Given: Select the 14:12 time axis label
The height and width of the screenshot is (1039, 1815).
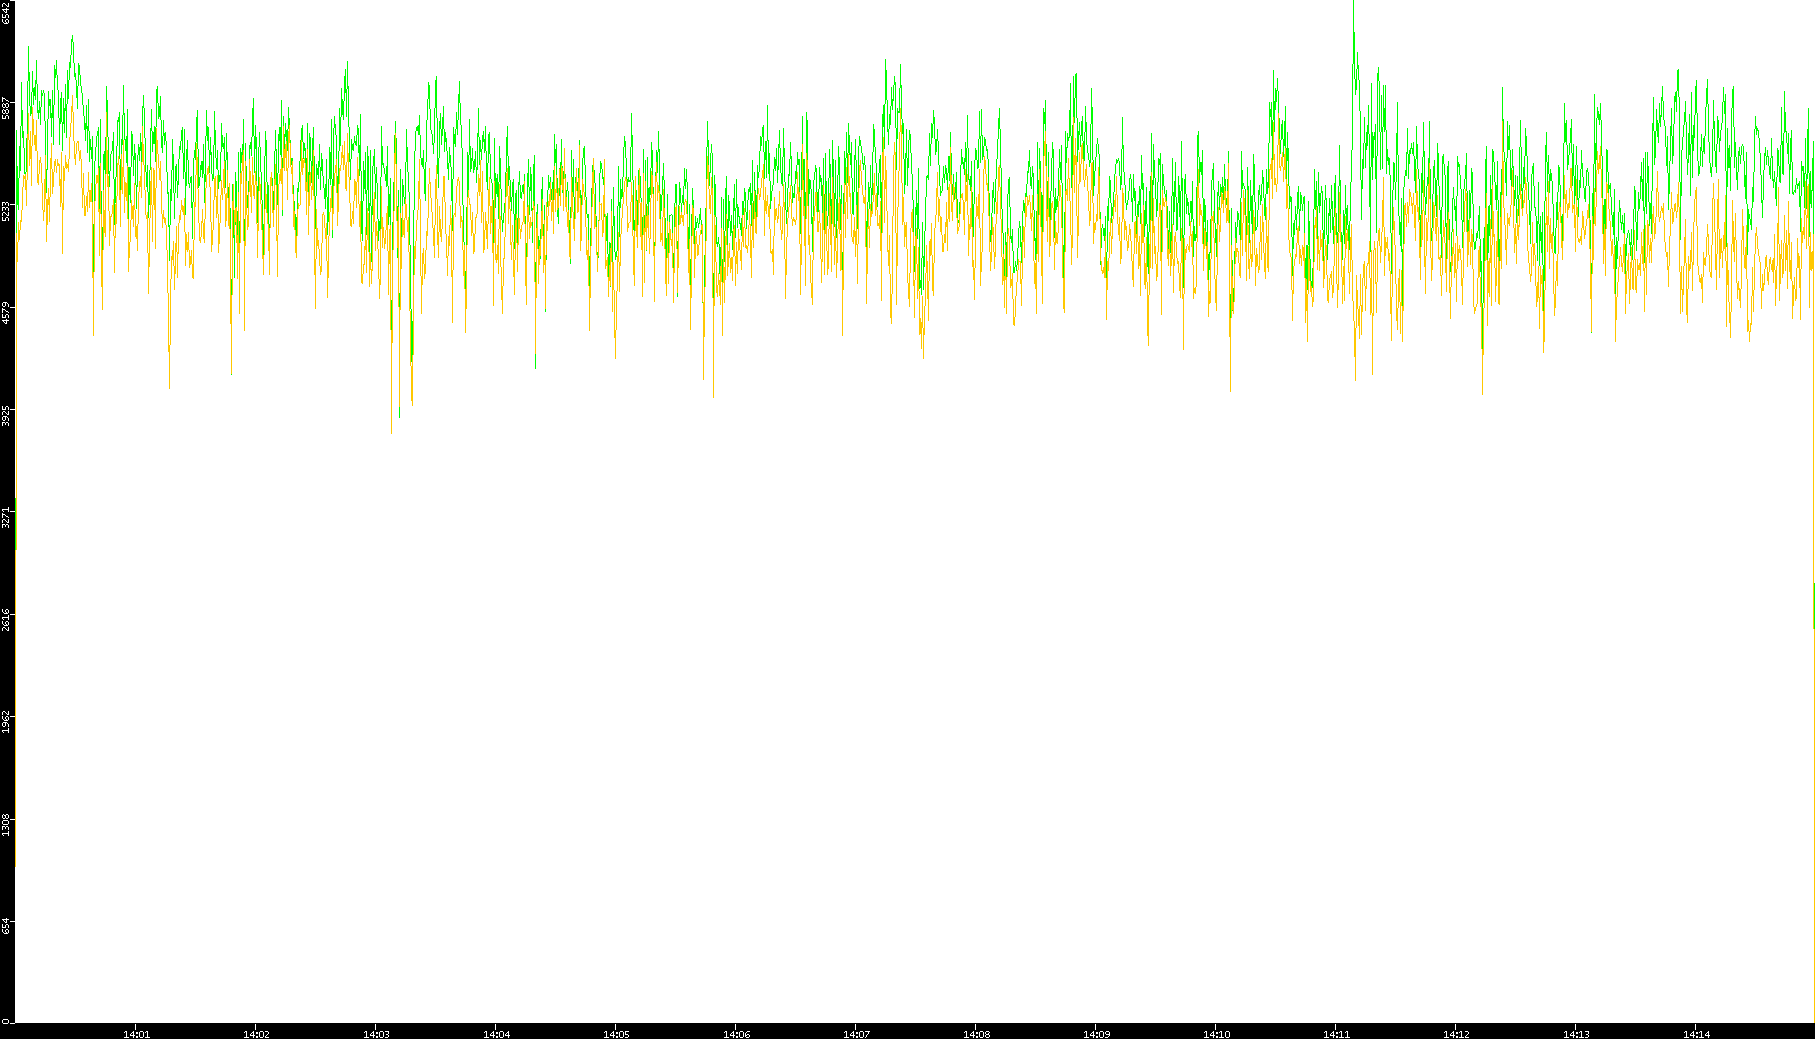Looking at the screenshot, I should coord(1456,1034).
